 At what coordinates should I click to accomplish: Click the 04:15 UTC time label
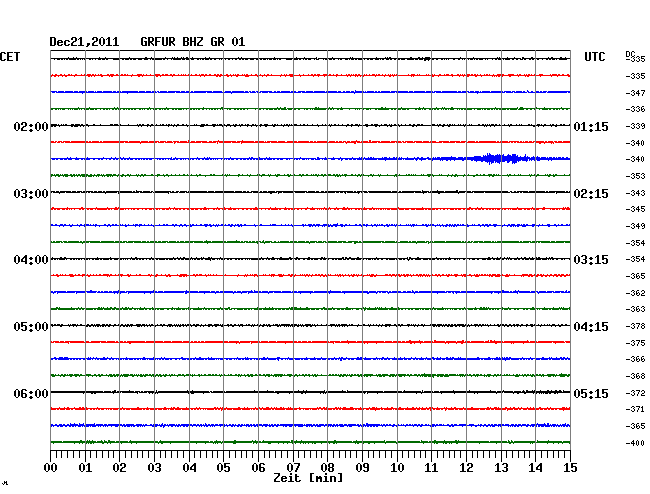tap(591, 327)
